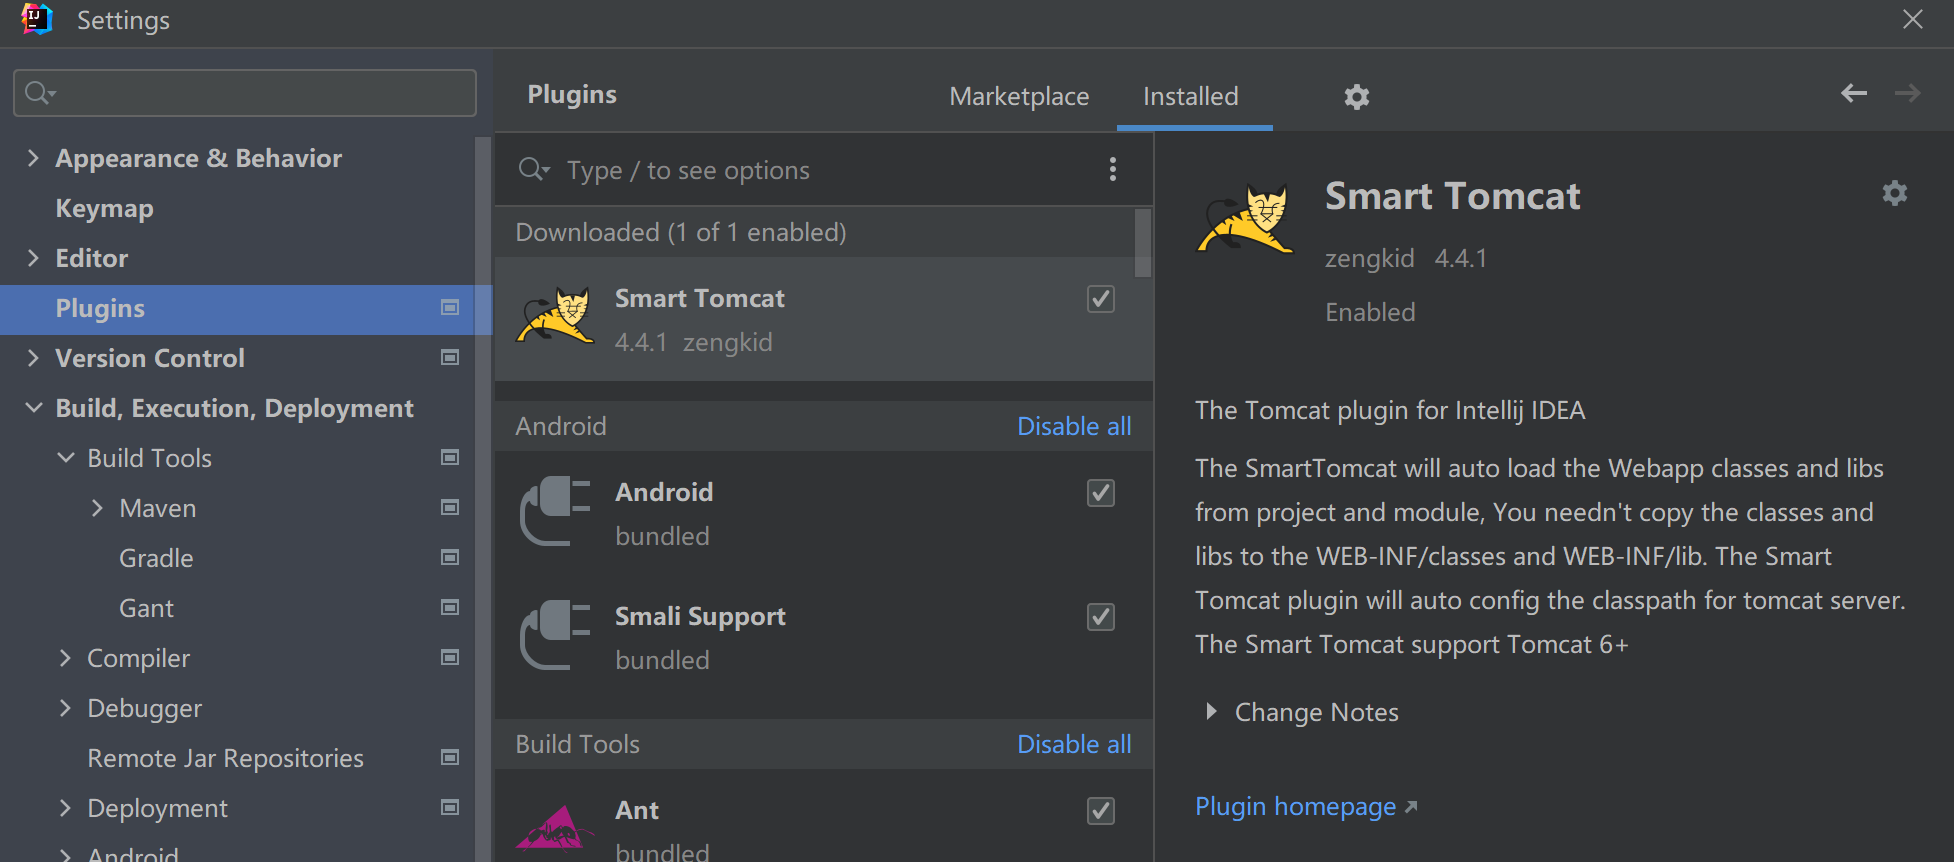The width and height of the screenshot is (1954, 862).
Task: Toggle the Ant plugin checkbox
Action: click(1100, 811)
